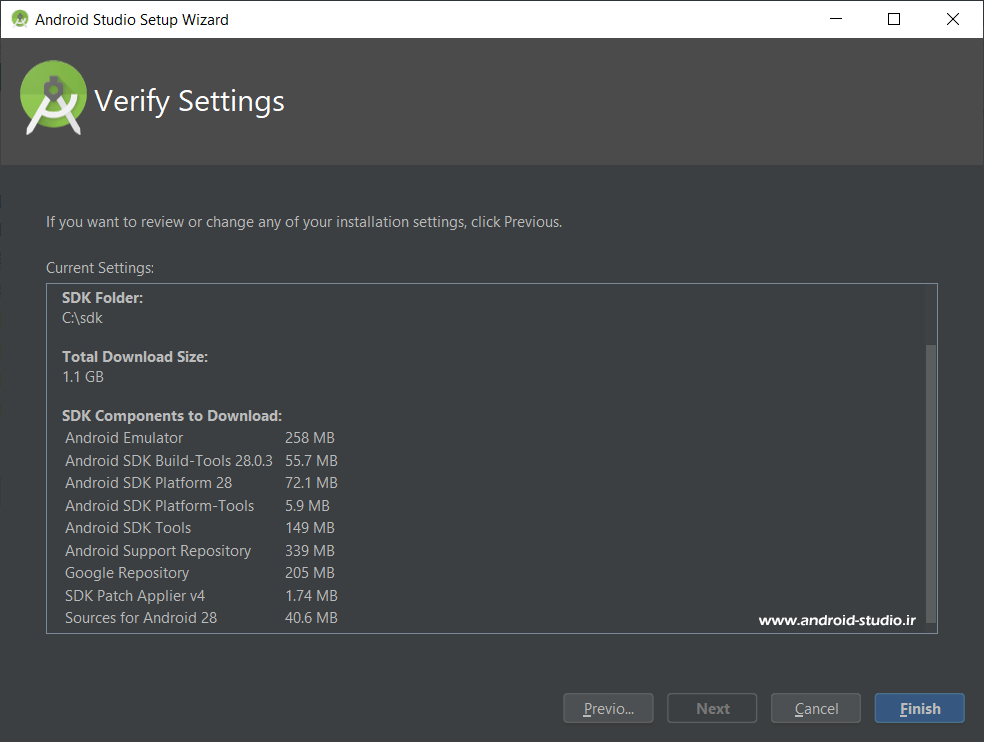The height and width of the screenshot is (742, 984).
Task: Select the 1.1 GB total download size
Action: [x=83, y=377]
